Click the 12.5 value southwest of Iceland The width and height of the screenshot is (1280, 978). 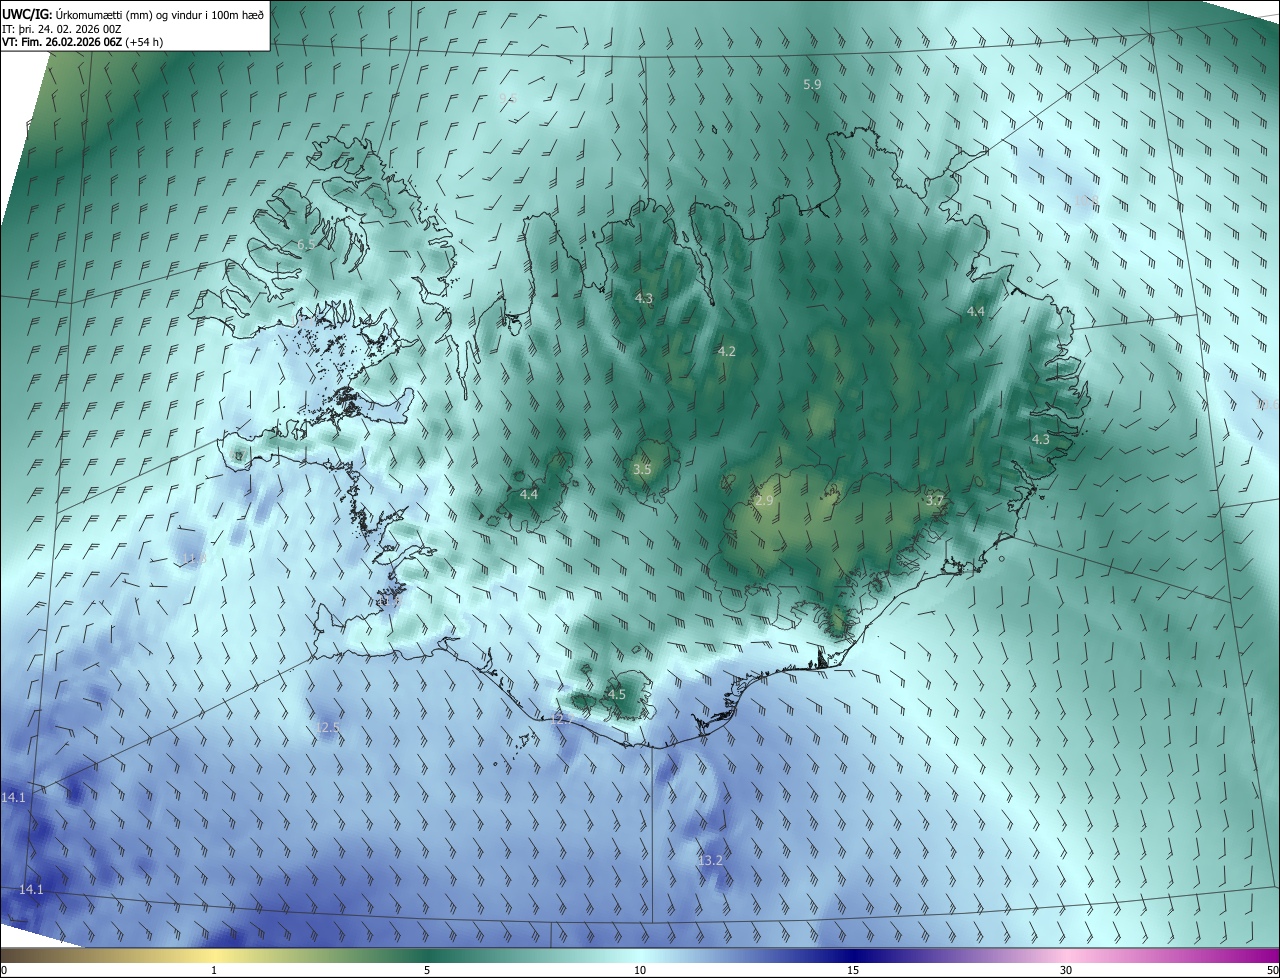pos(328,727)
